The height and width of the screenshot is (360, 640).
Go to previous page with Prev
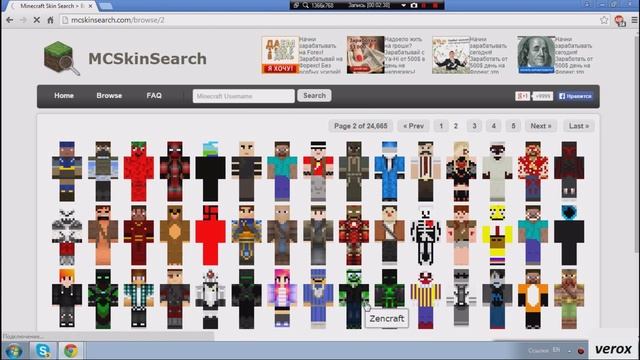(413, 126)
